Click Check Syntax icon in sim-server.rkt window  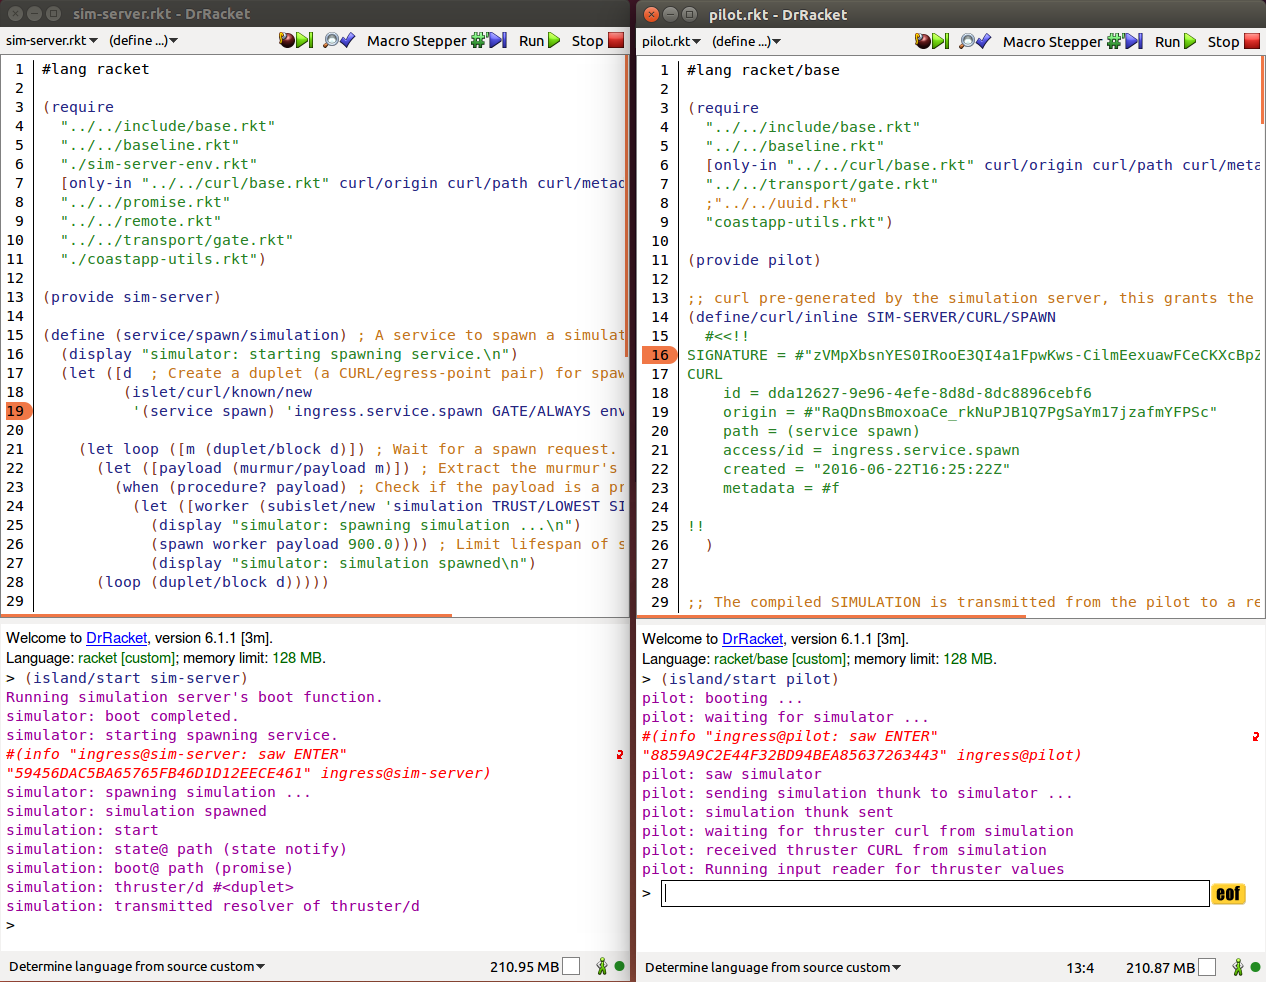click(x=338, y=40)
